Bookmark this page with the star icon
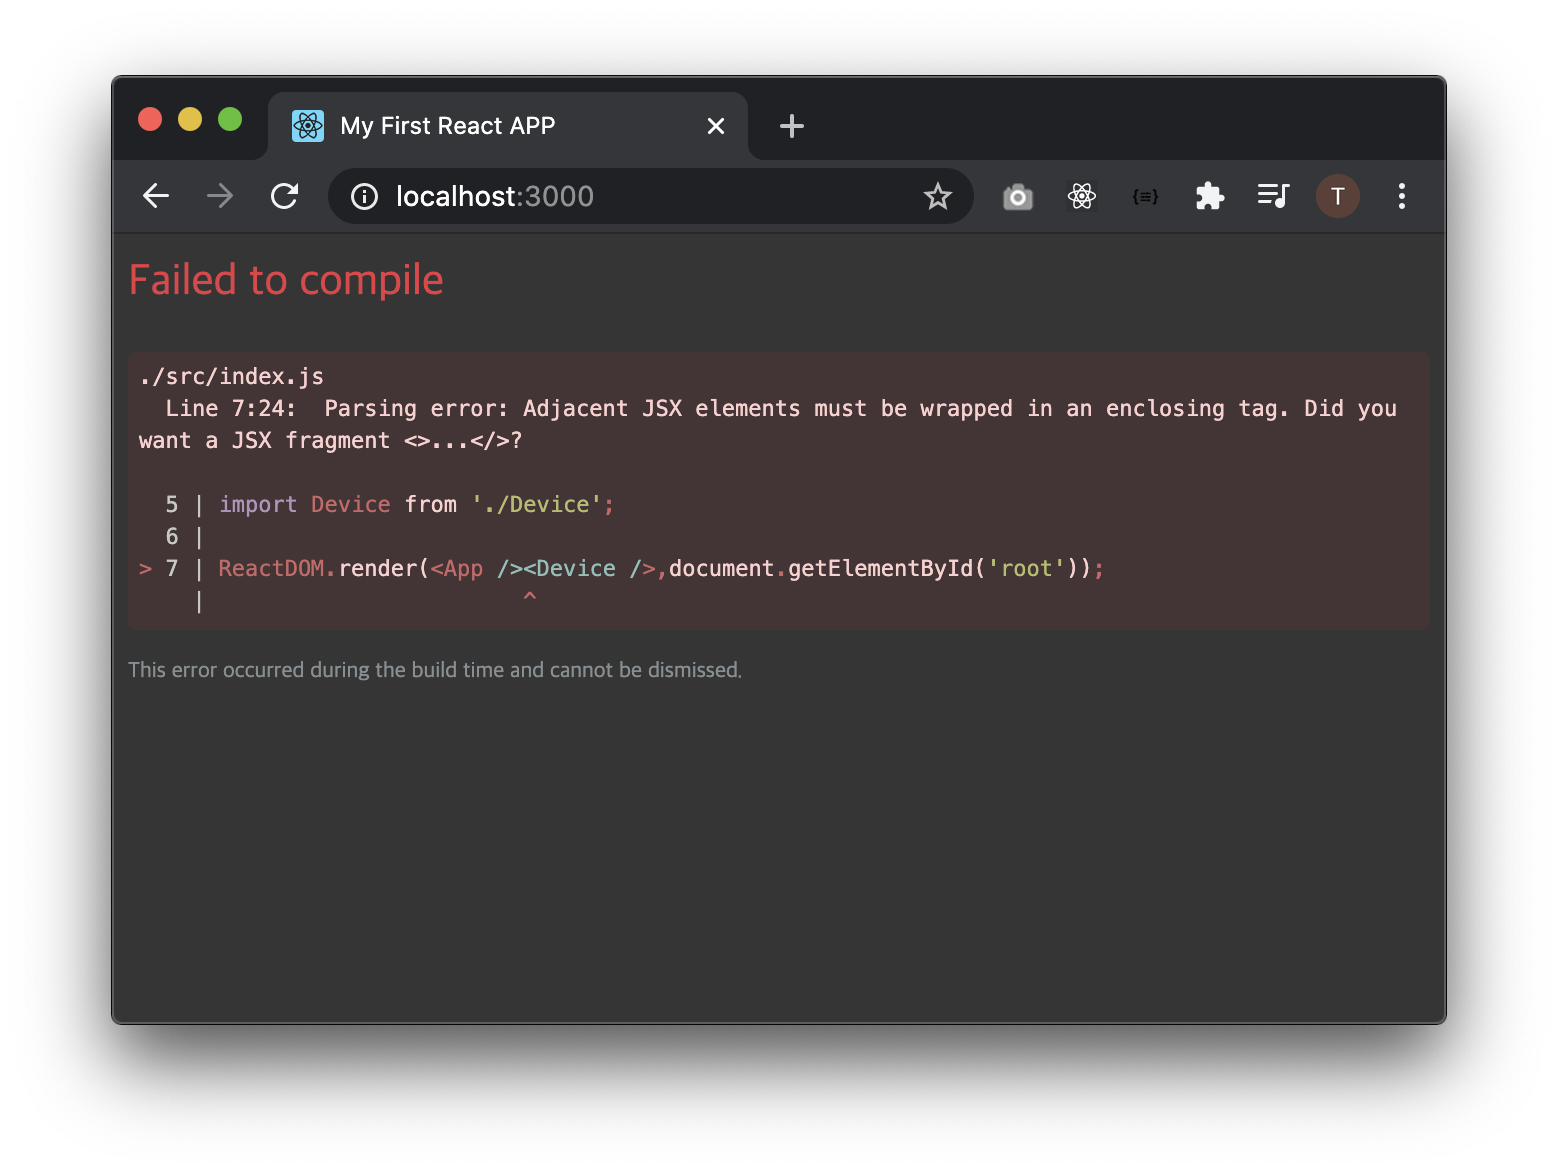Viewport: 1558px width, 1172px height. [937, 196]
